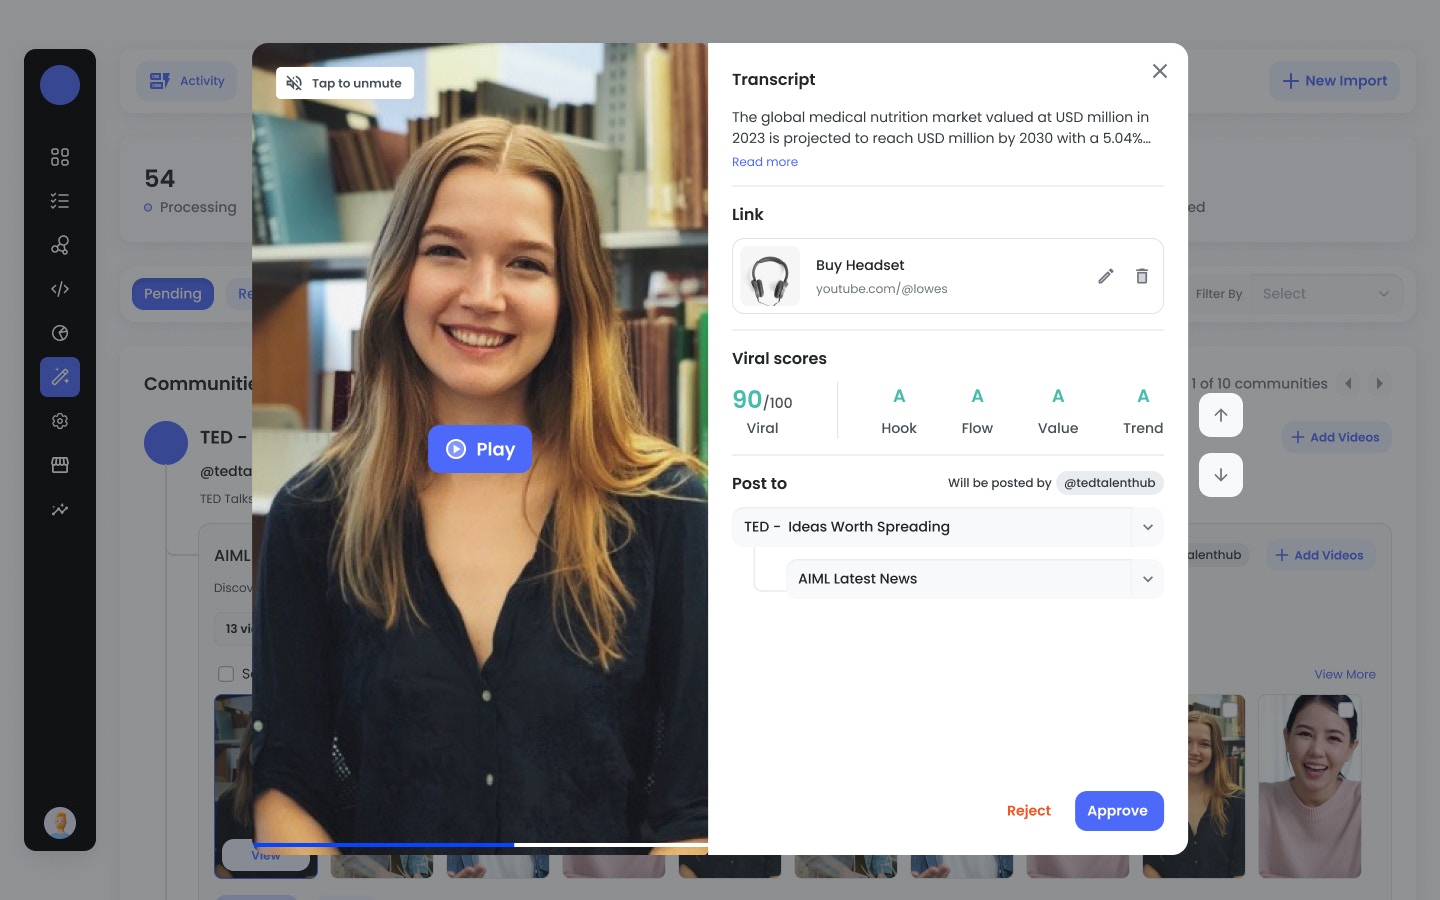This screenshot has height=900, width=1440.
Task: Go to previous communities page arrow
Action: point(1348,384)
